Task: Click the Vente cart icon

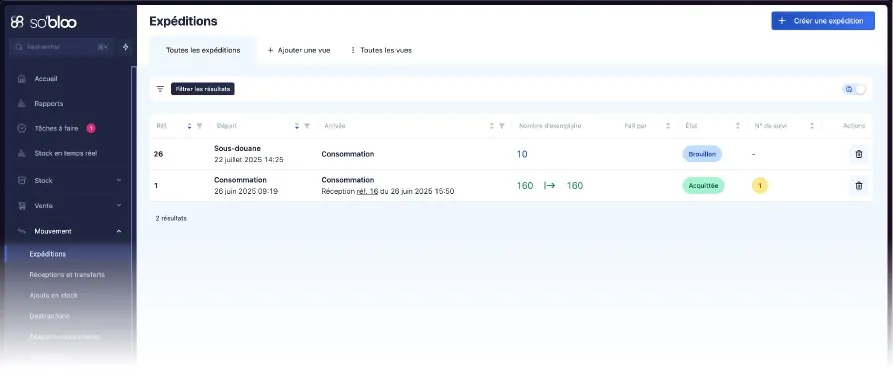Action: tap(22, 205)
